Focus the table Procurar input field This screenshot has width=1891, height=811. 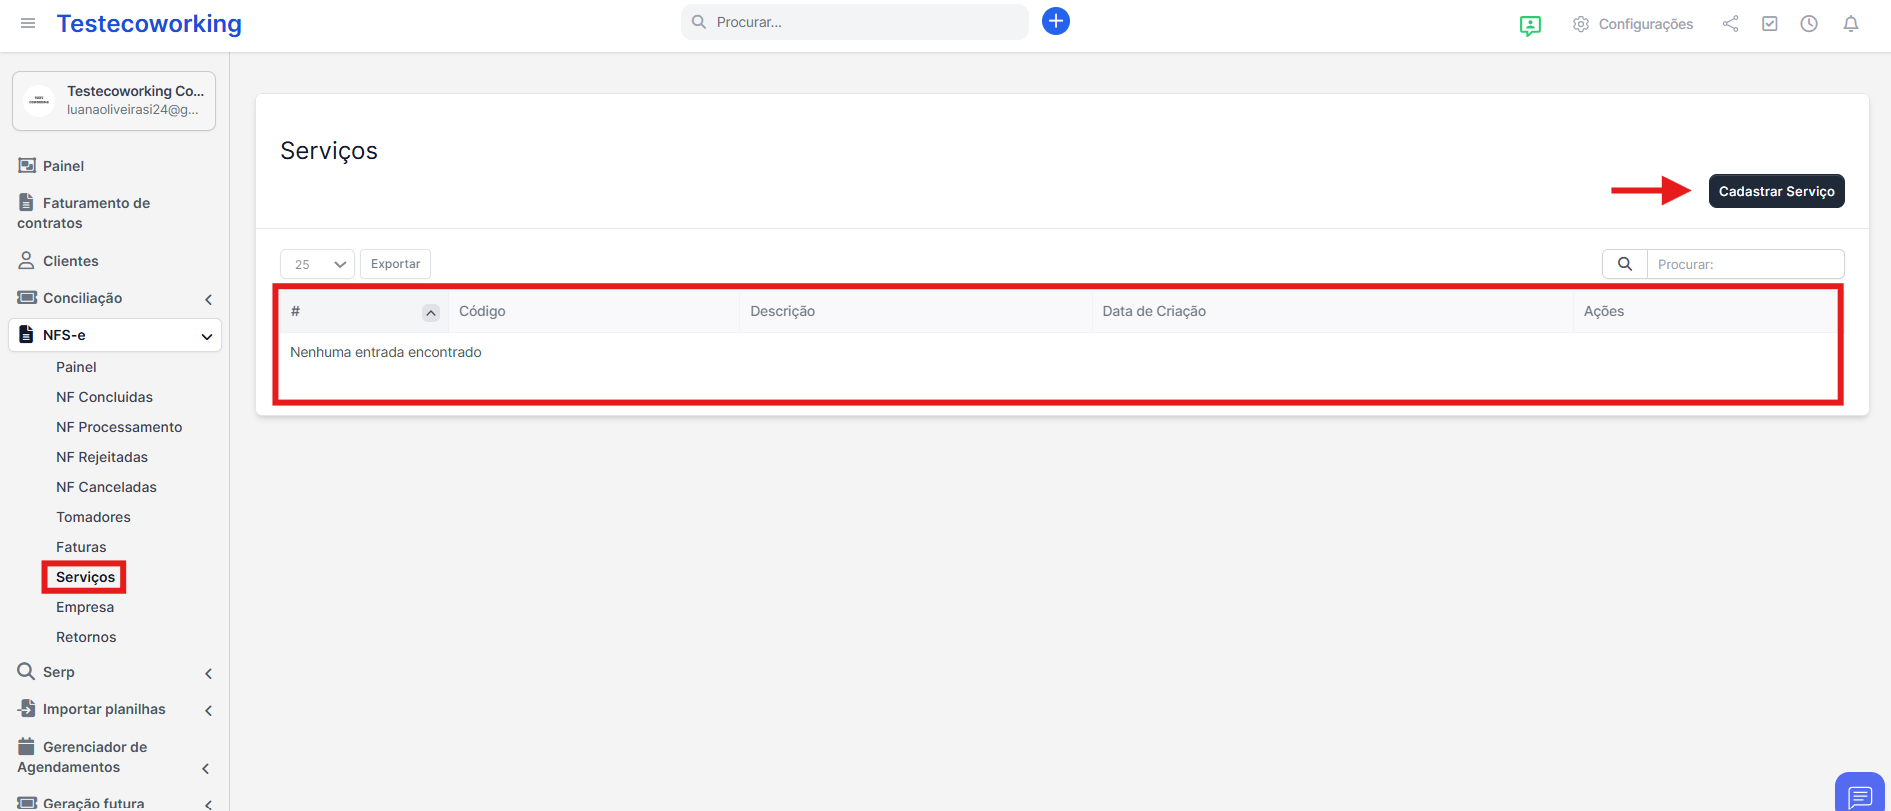pyautogui.click(x=1744, y=264)
